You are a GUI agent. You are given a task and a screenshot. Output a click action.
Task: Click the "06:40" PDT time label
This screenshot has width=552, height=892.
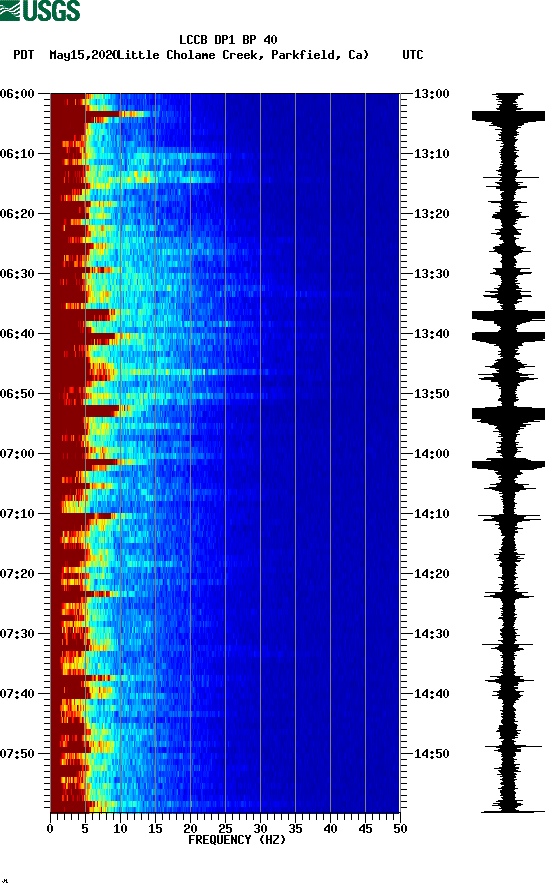pos(17,334)
